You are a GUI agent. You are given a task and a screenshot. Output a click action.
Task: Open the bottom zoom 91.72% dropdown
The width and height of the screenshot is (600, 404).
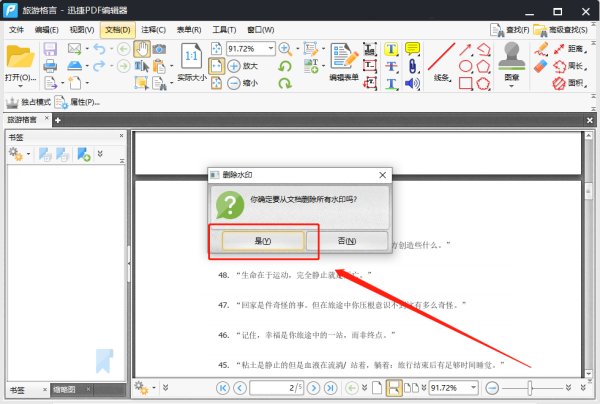pos(473,388)
